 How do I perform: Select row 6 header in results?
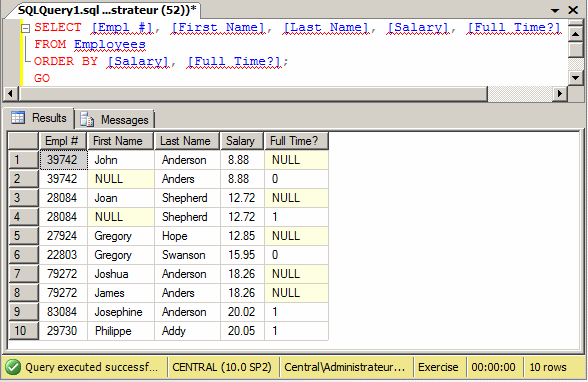point(23,255)
